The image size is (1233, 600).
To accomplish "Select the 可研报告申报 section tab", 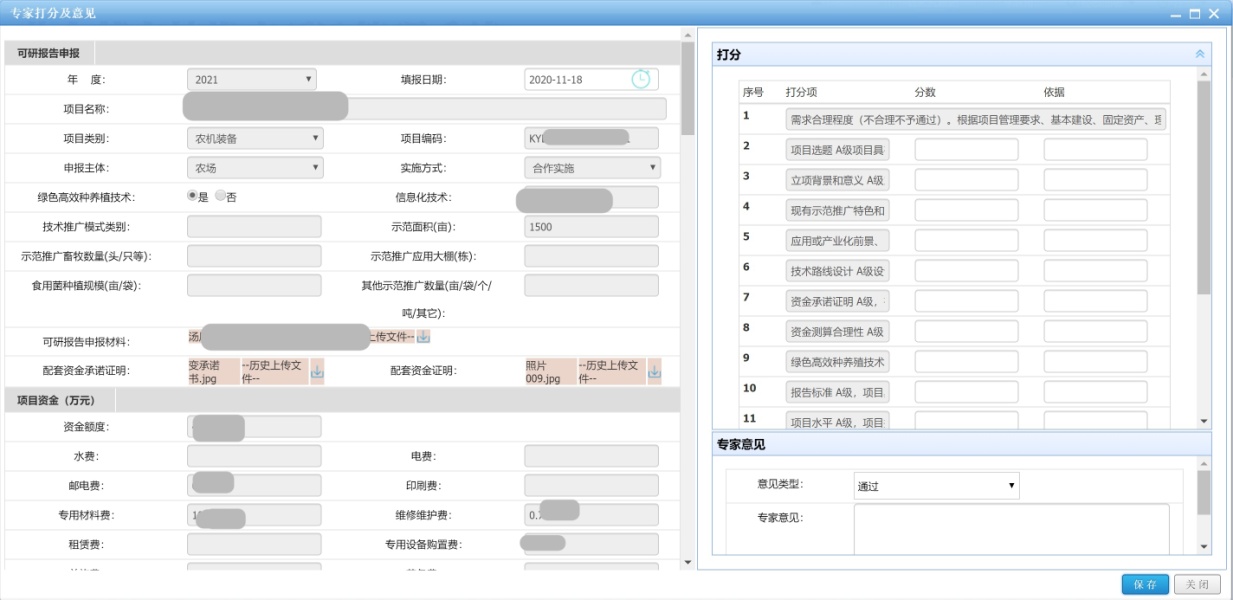I will 50,54.
